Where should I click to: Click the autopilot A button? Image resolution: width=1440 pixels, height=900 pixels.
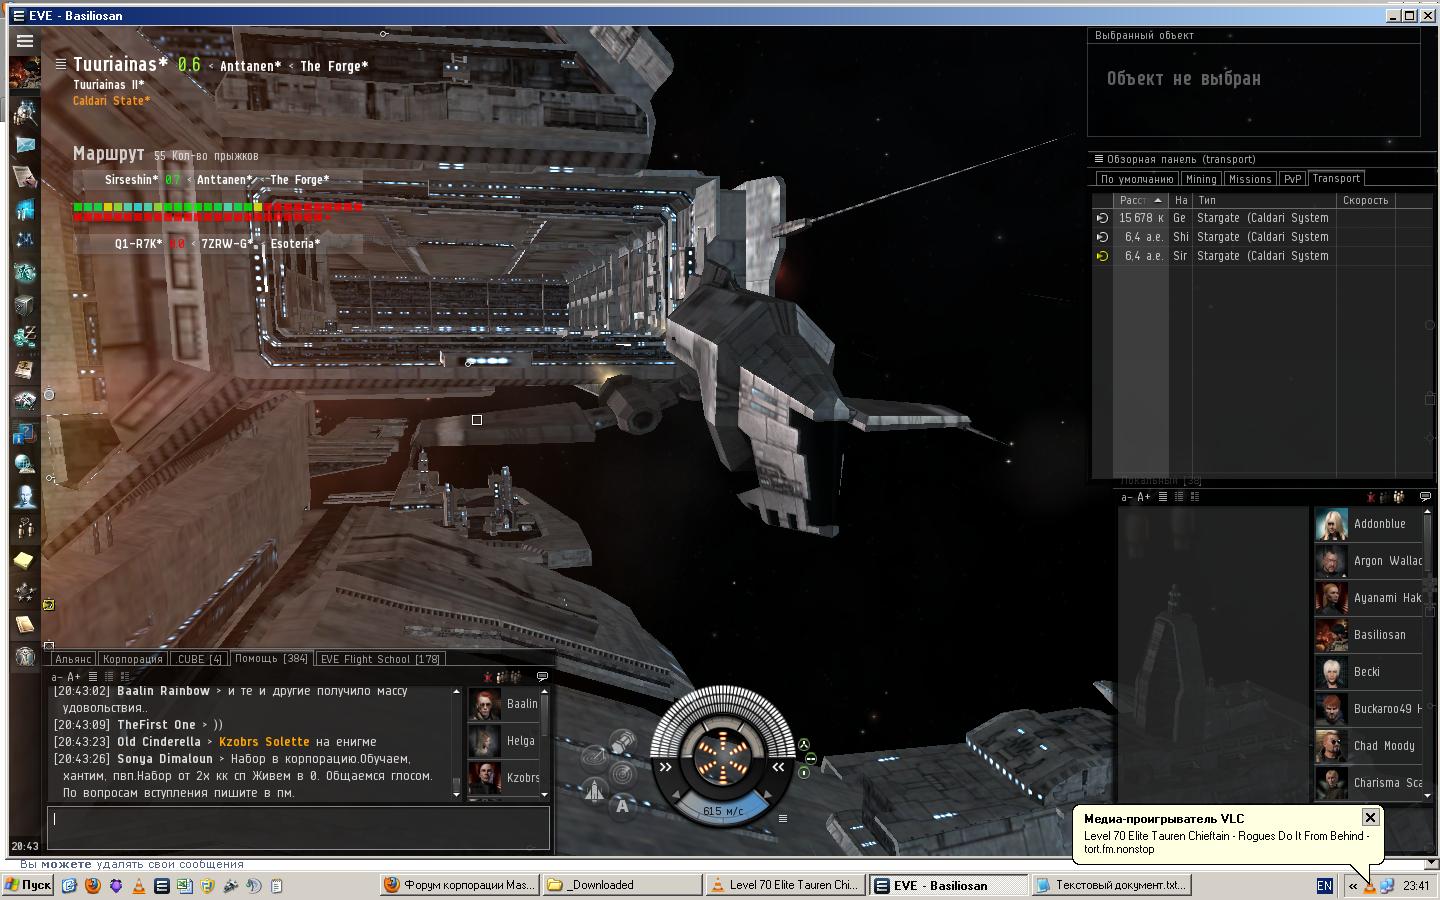tap(622, 806)
